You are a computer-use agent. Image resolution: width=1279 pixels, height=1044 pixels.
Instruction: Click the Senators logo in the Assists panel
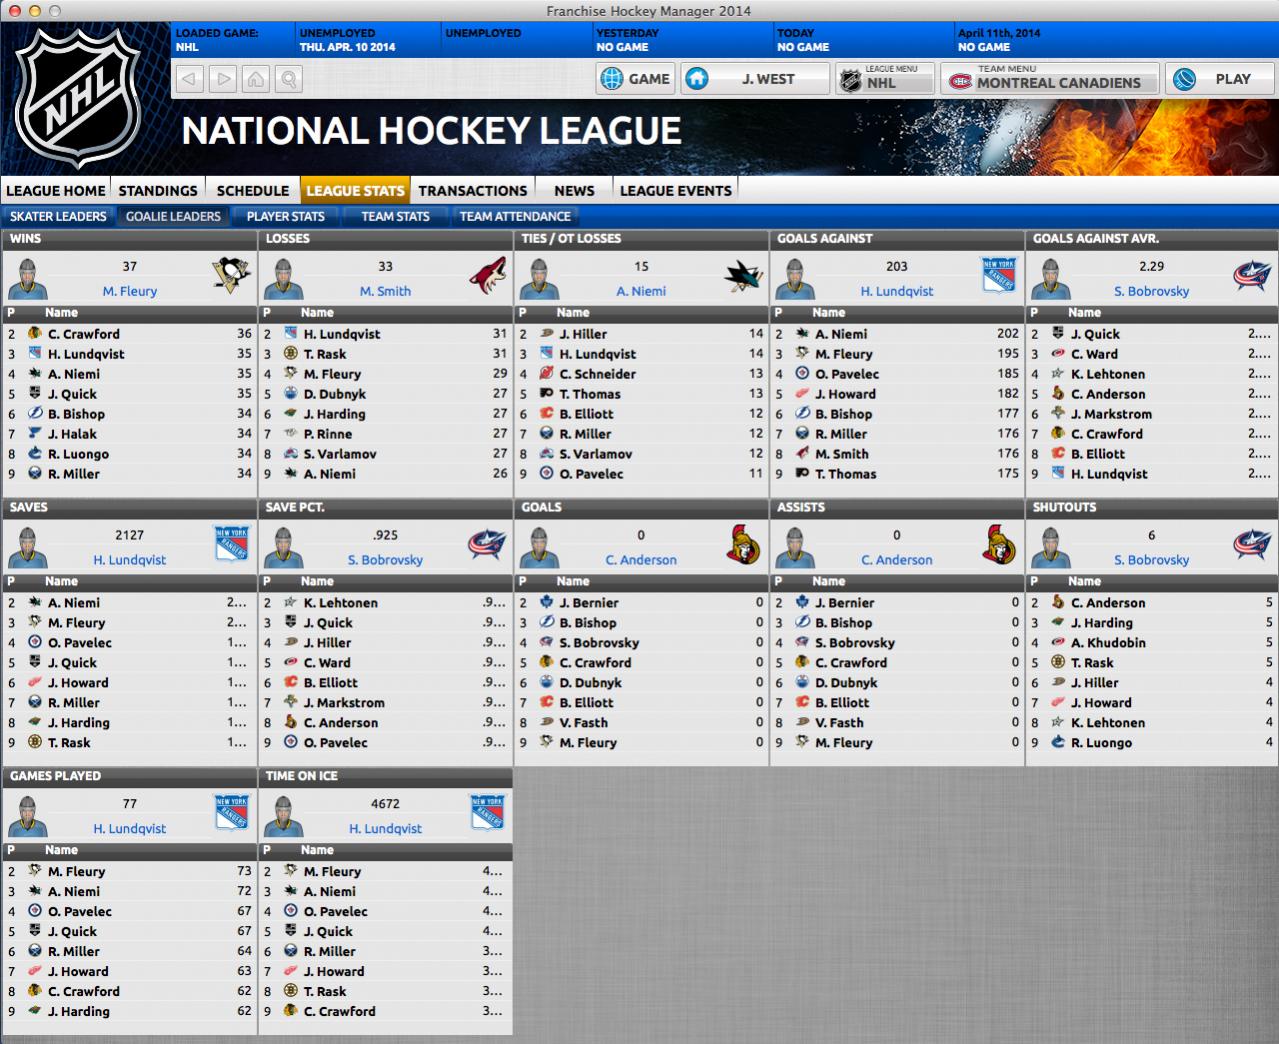point(999,544)
